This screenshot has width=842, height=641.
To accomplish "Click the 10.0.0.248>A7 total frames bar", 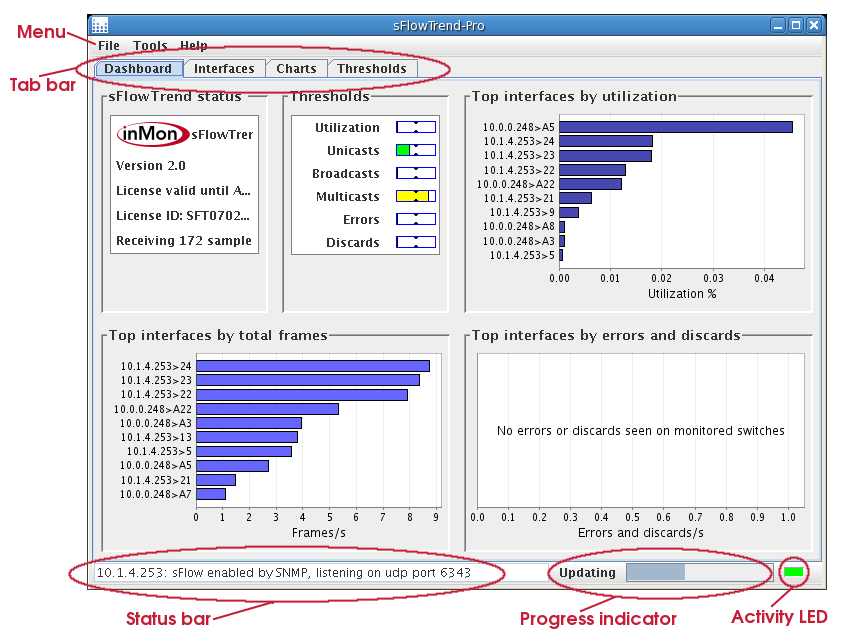I will (211, 494).
